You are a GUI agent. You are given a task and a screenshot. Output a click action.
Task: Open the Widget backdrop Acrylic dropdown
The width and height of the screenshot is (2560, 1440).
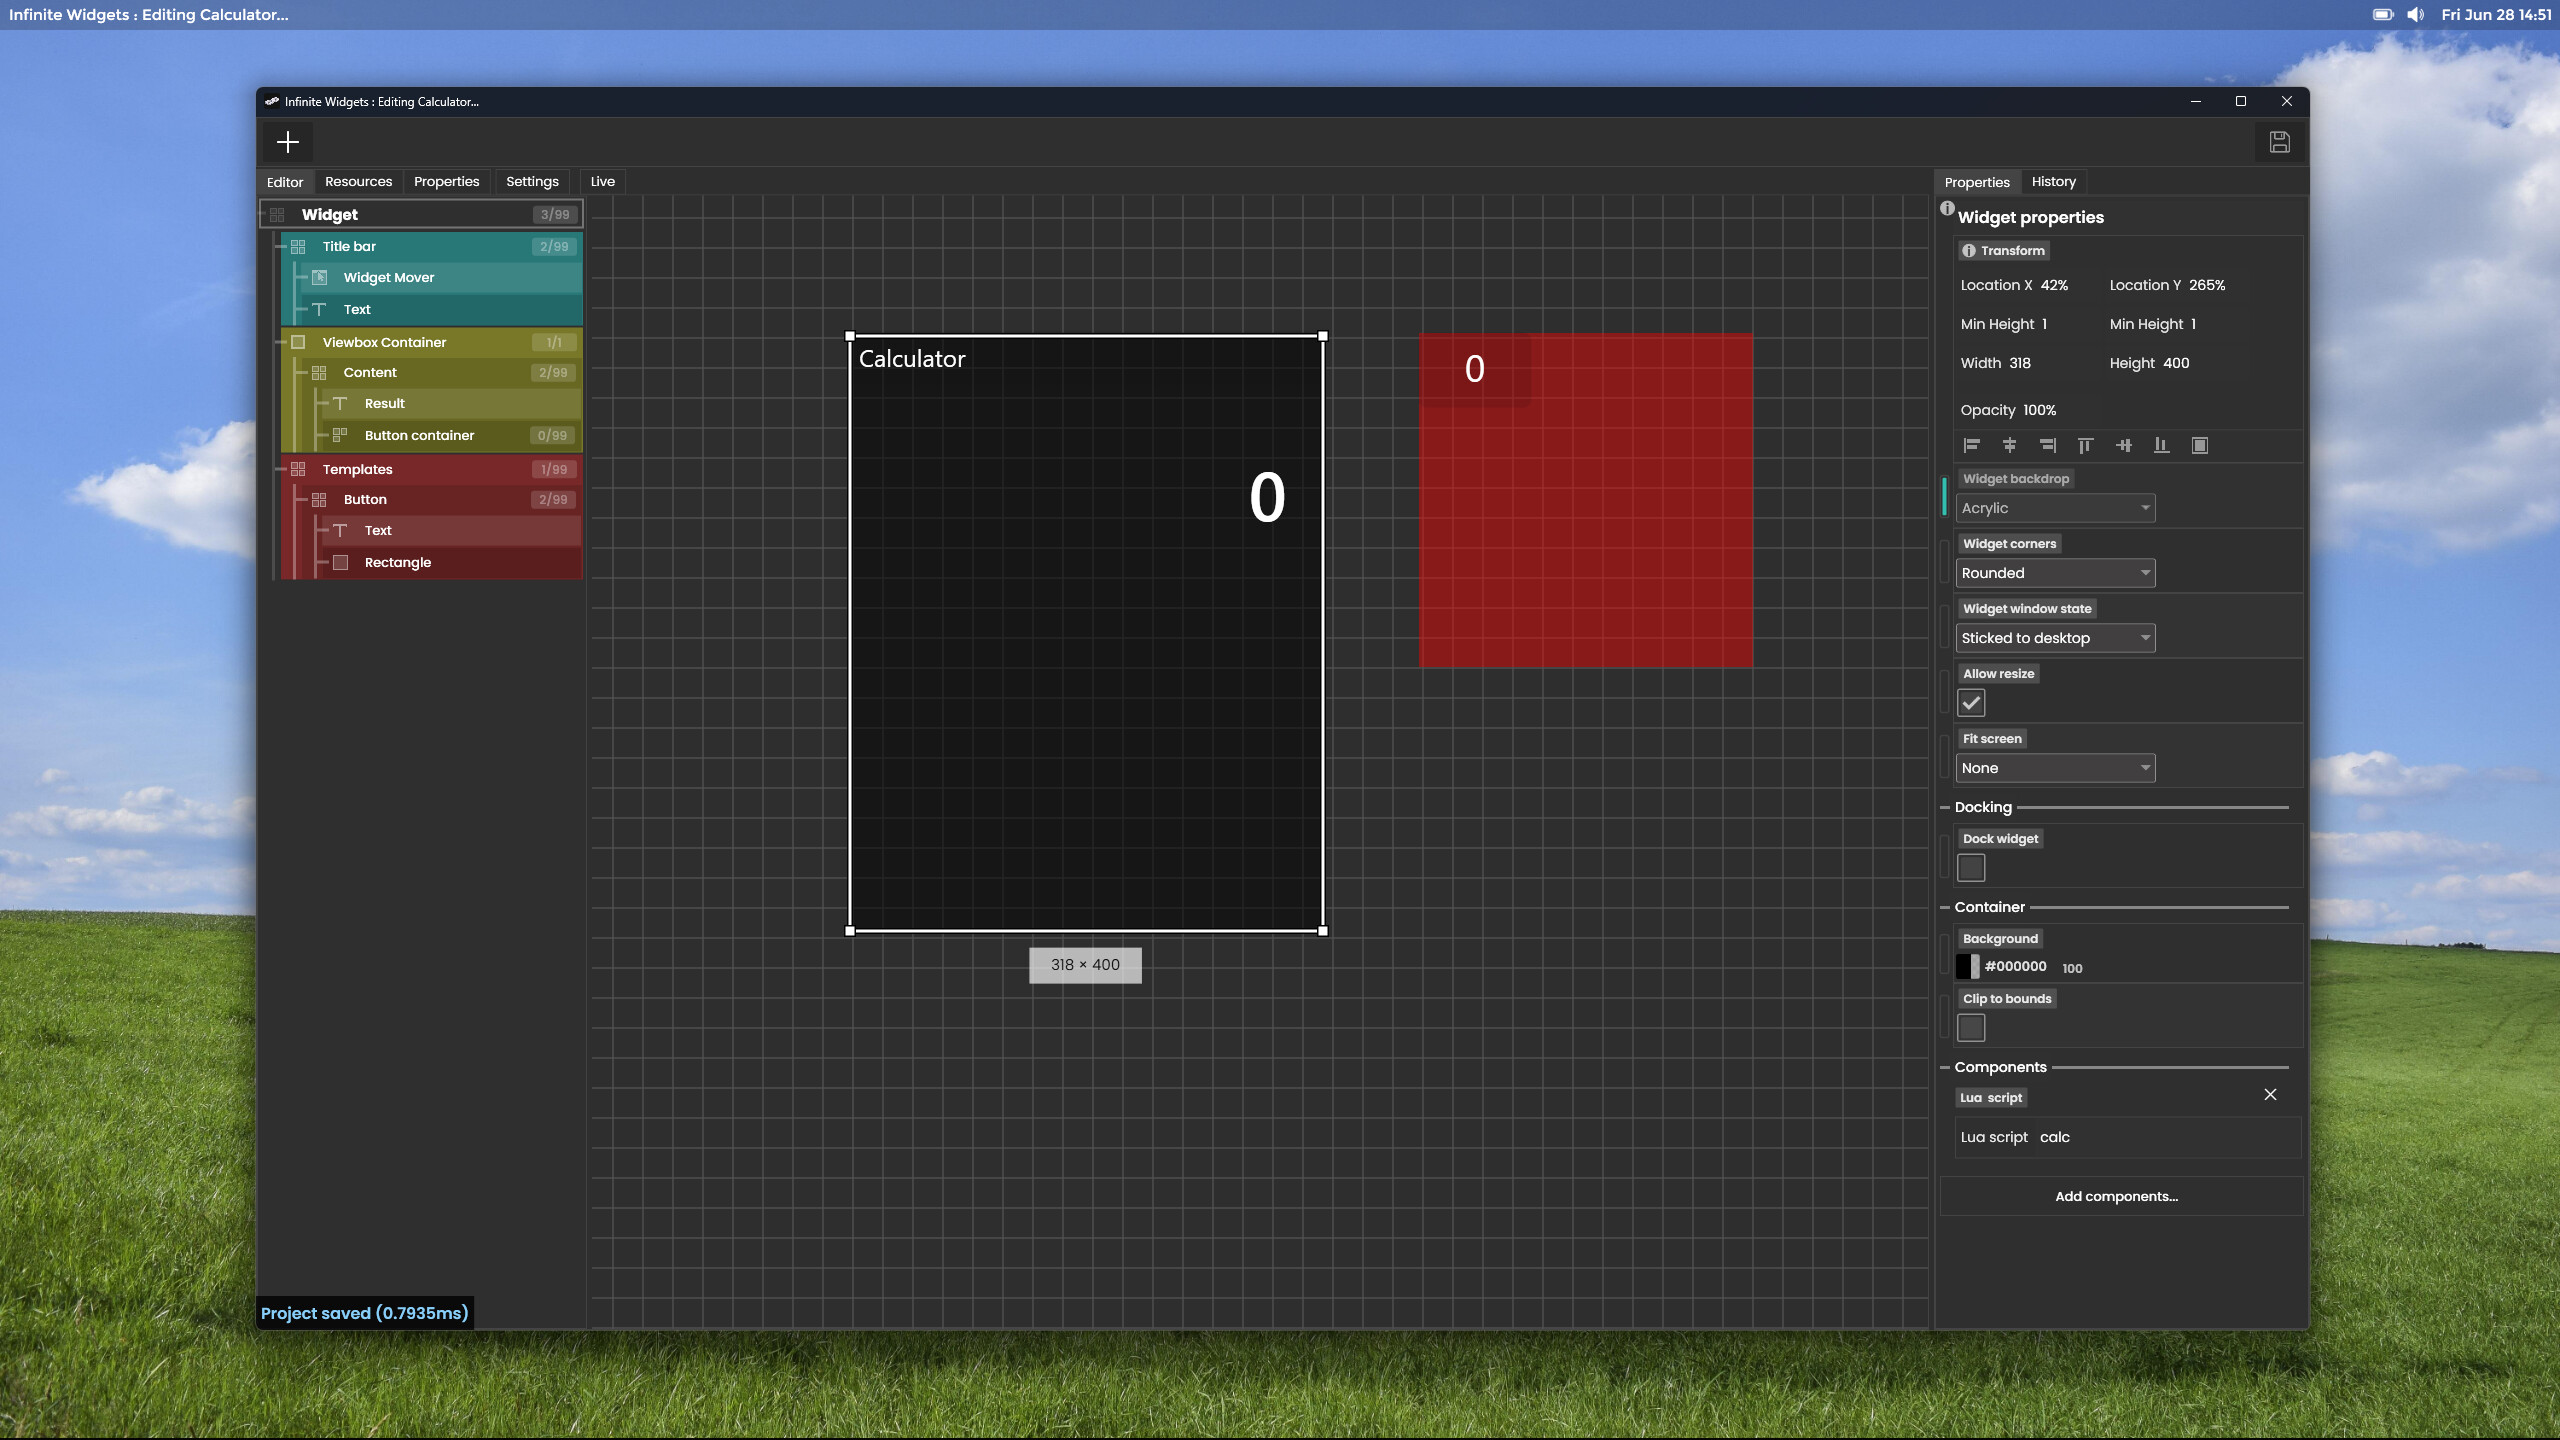coord(2054,508)
